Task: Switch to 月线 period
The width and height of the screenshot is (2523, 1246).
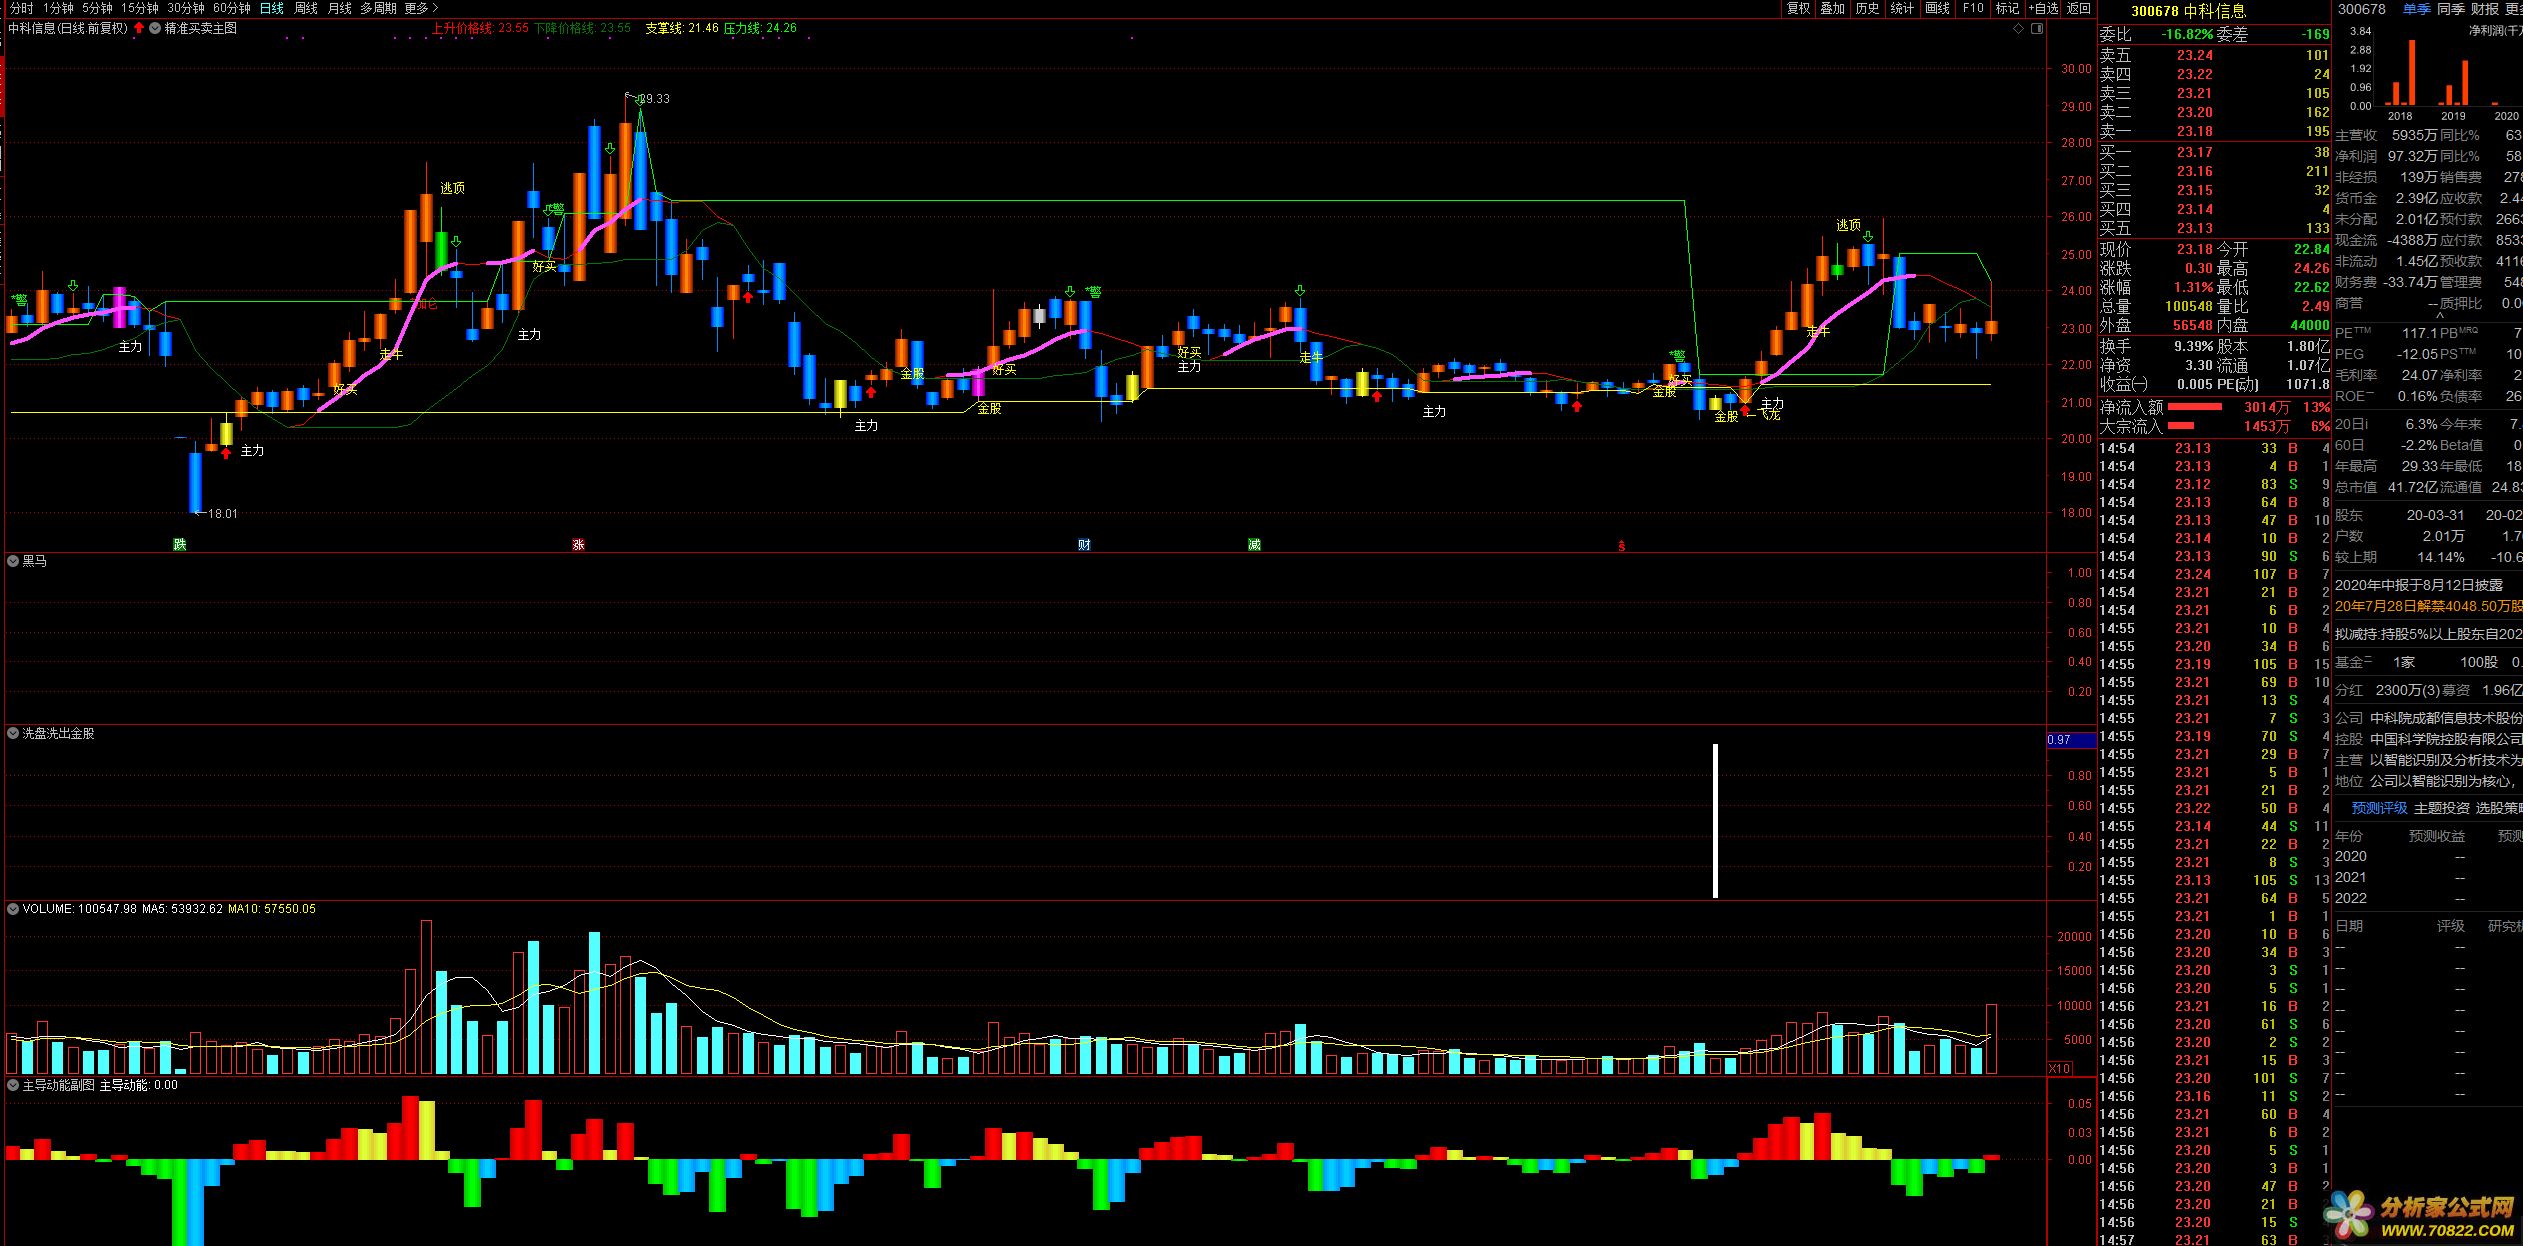Action: (340, 8)
